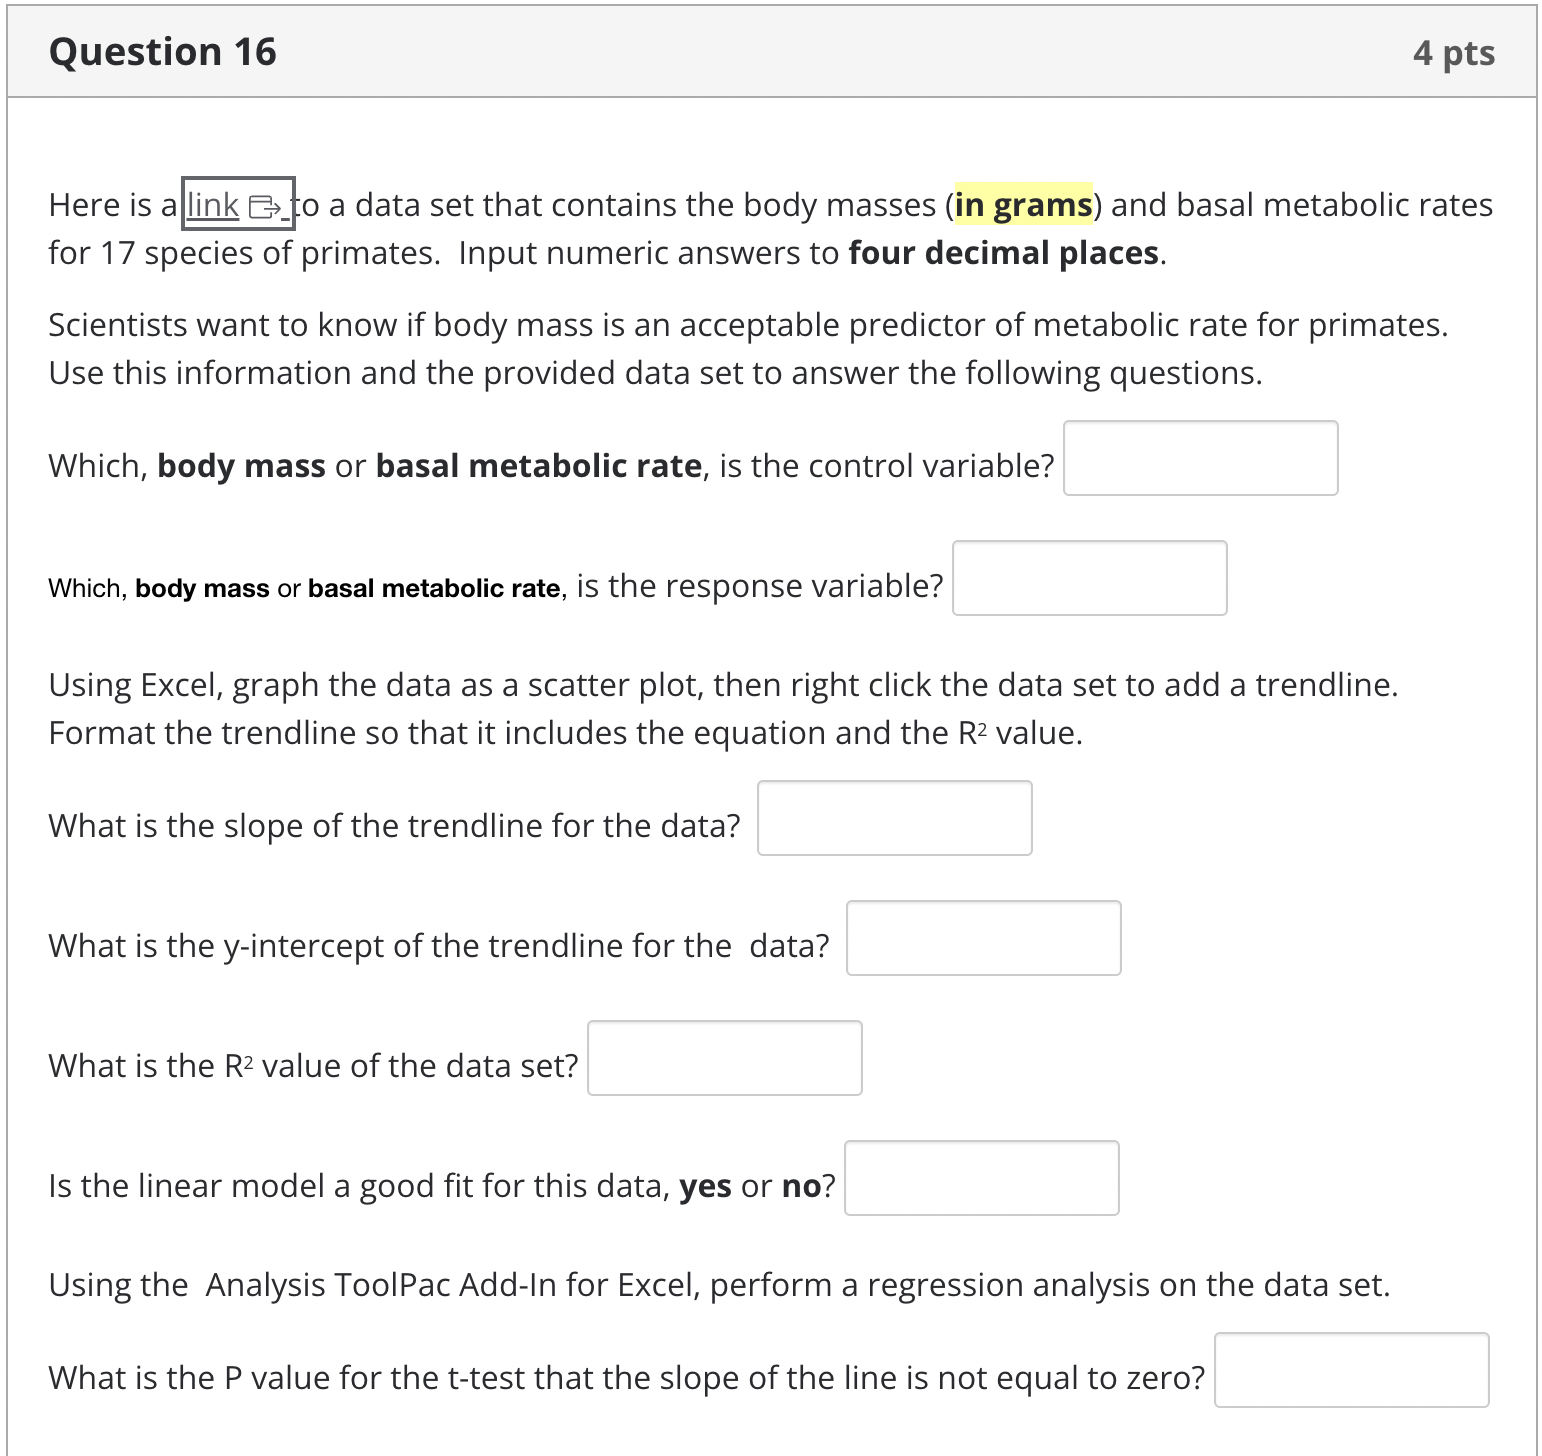
Task: Click the y-intercept answer box
Action: (983, 938)
